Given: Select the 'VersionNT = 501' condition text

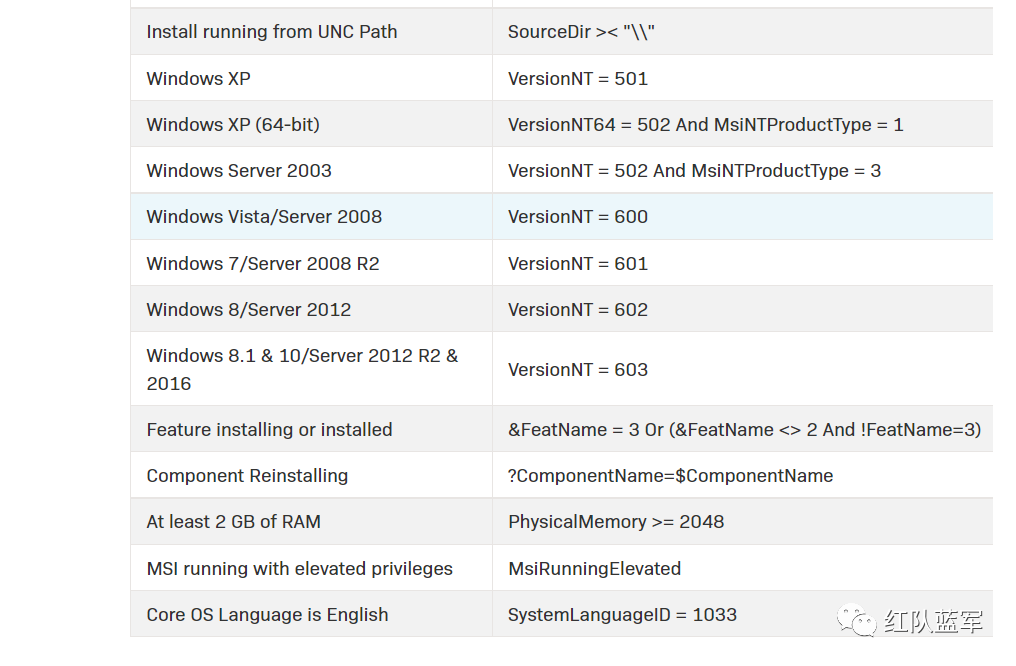Looking at the screenshot, I should coord(578,78).
